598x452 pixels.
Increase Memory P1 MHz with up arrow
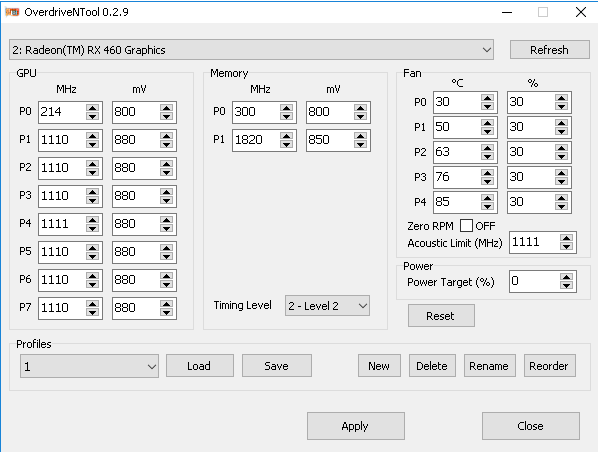click(286, 135)
